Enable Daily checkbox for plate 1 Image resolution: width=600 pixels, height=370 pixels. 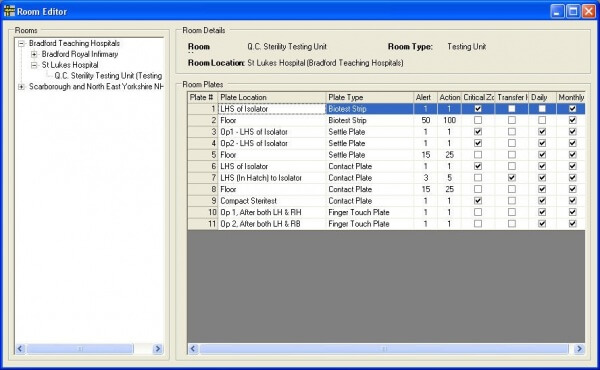coord(542,109)
